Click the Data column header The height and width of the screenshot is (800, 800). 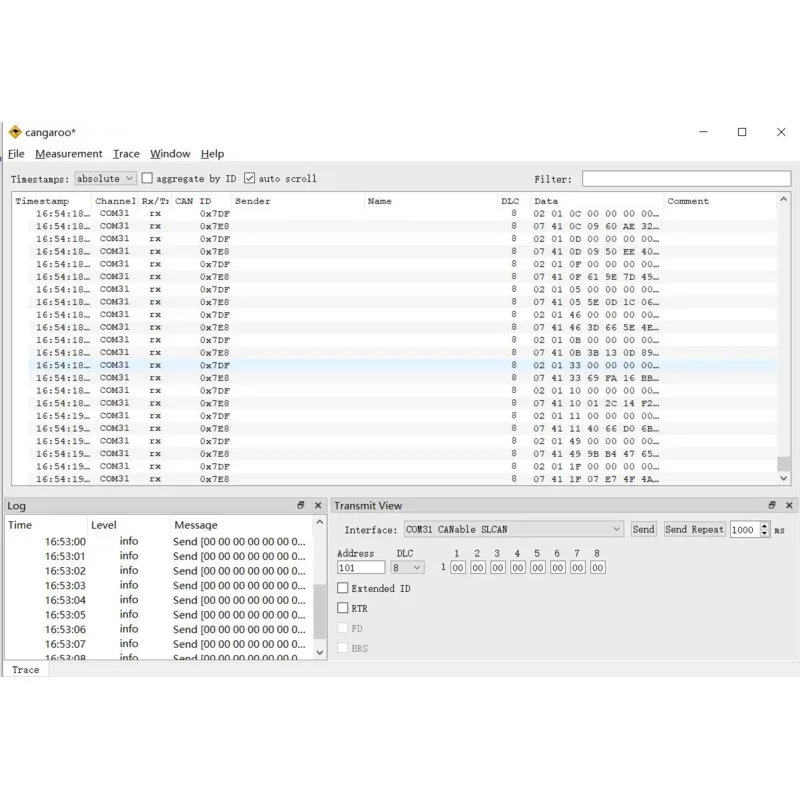[x=597, y=201]
